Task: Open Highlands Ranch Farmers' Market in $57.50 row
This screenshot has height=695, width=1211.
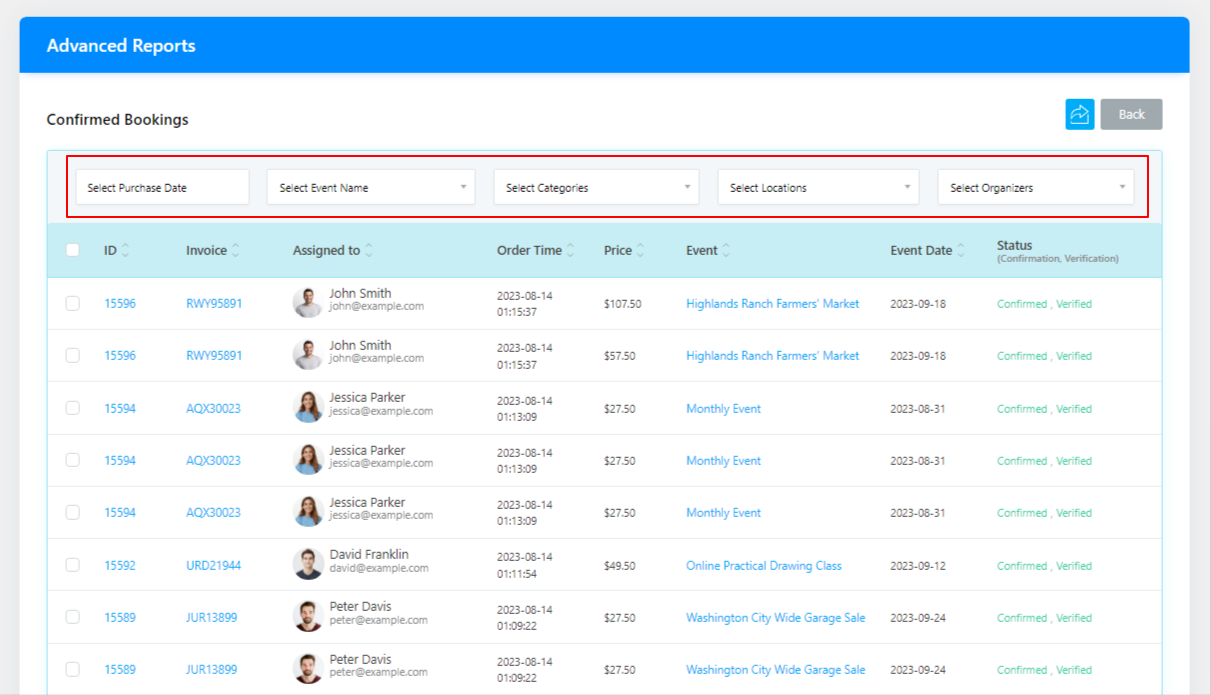Action: pyautogui.click(x=773, y=356)
